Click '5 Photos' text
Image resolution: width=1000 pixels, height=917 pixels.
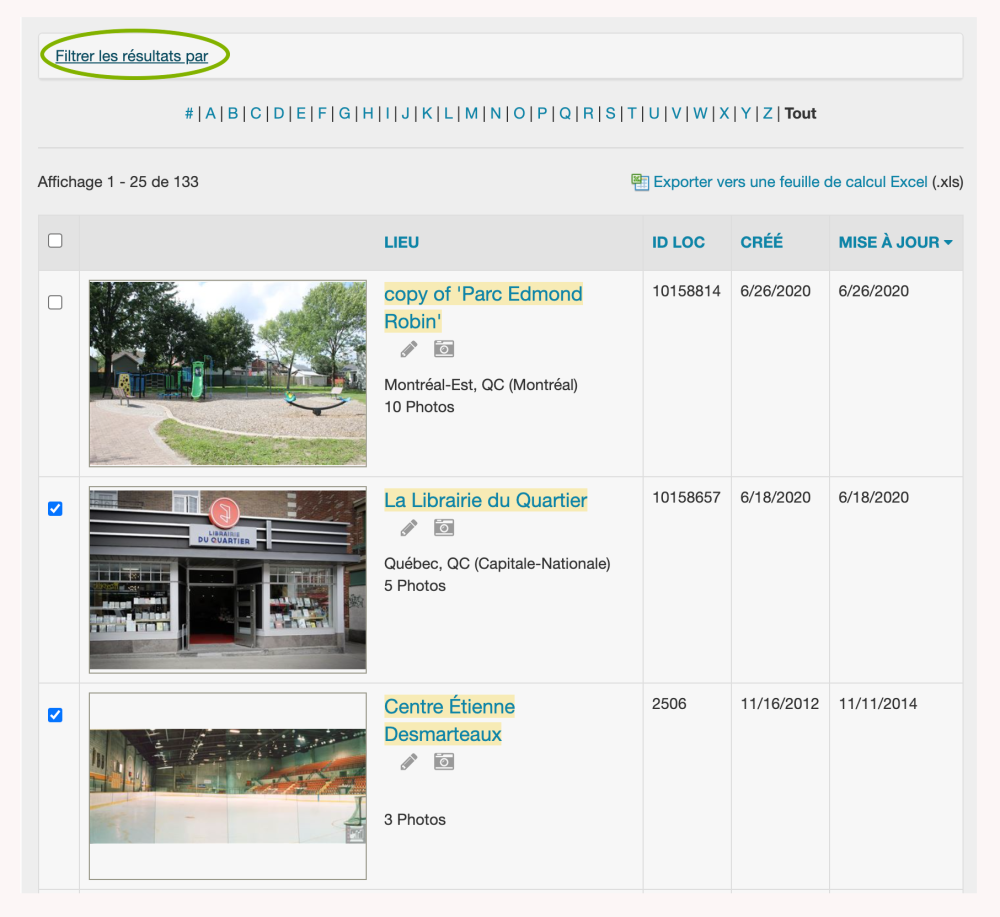click(415, 585)
